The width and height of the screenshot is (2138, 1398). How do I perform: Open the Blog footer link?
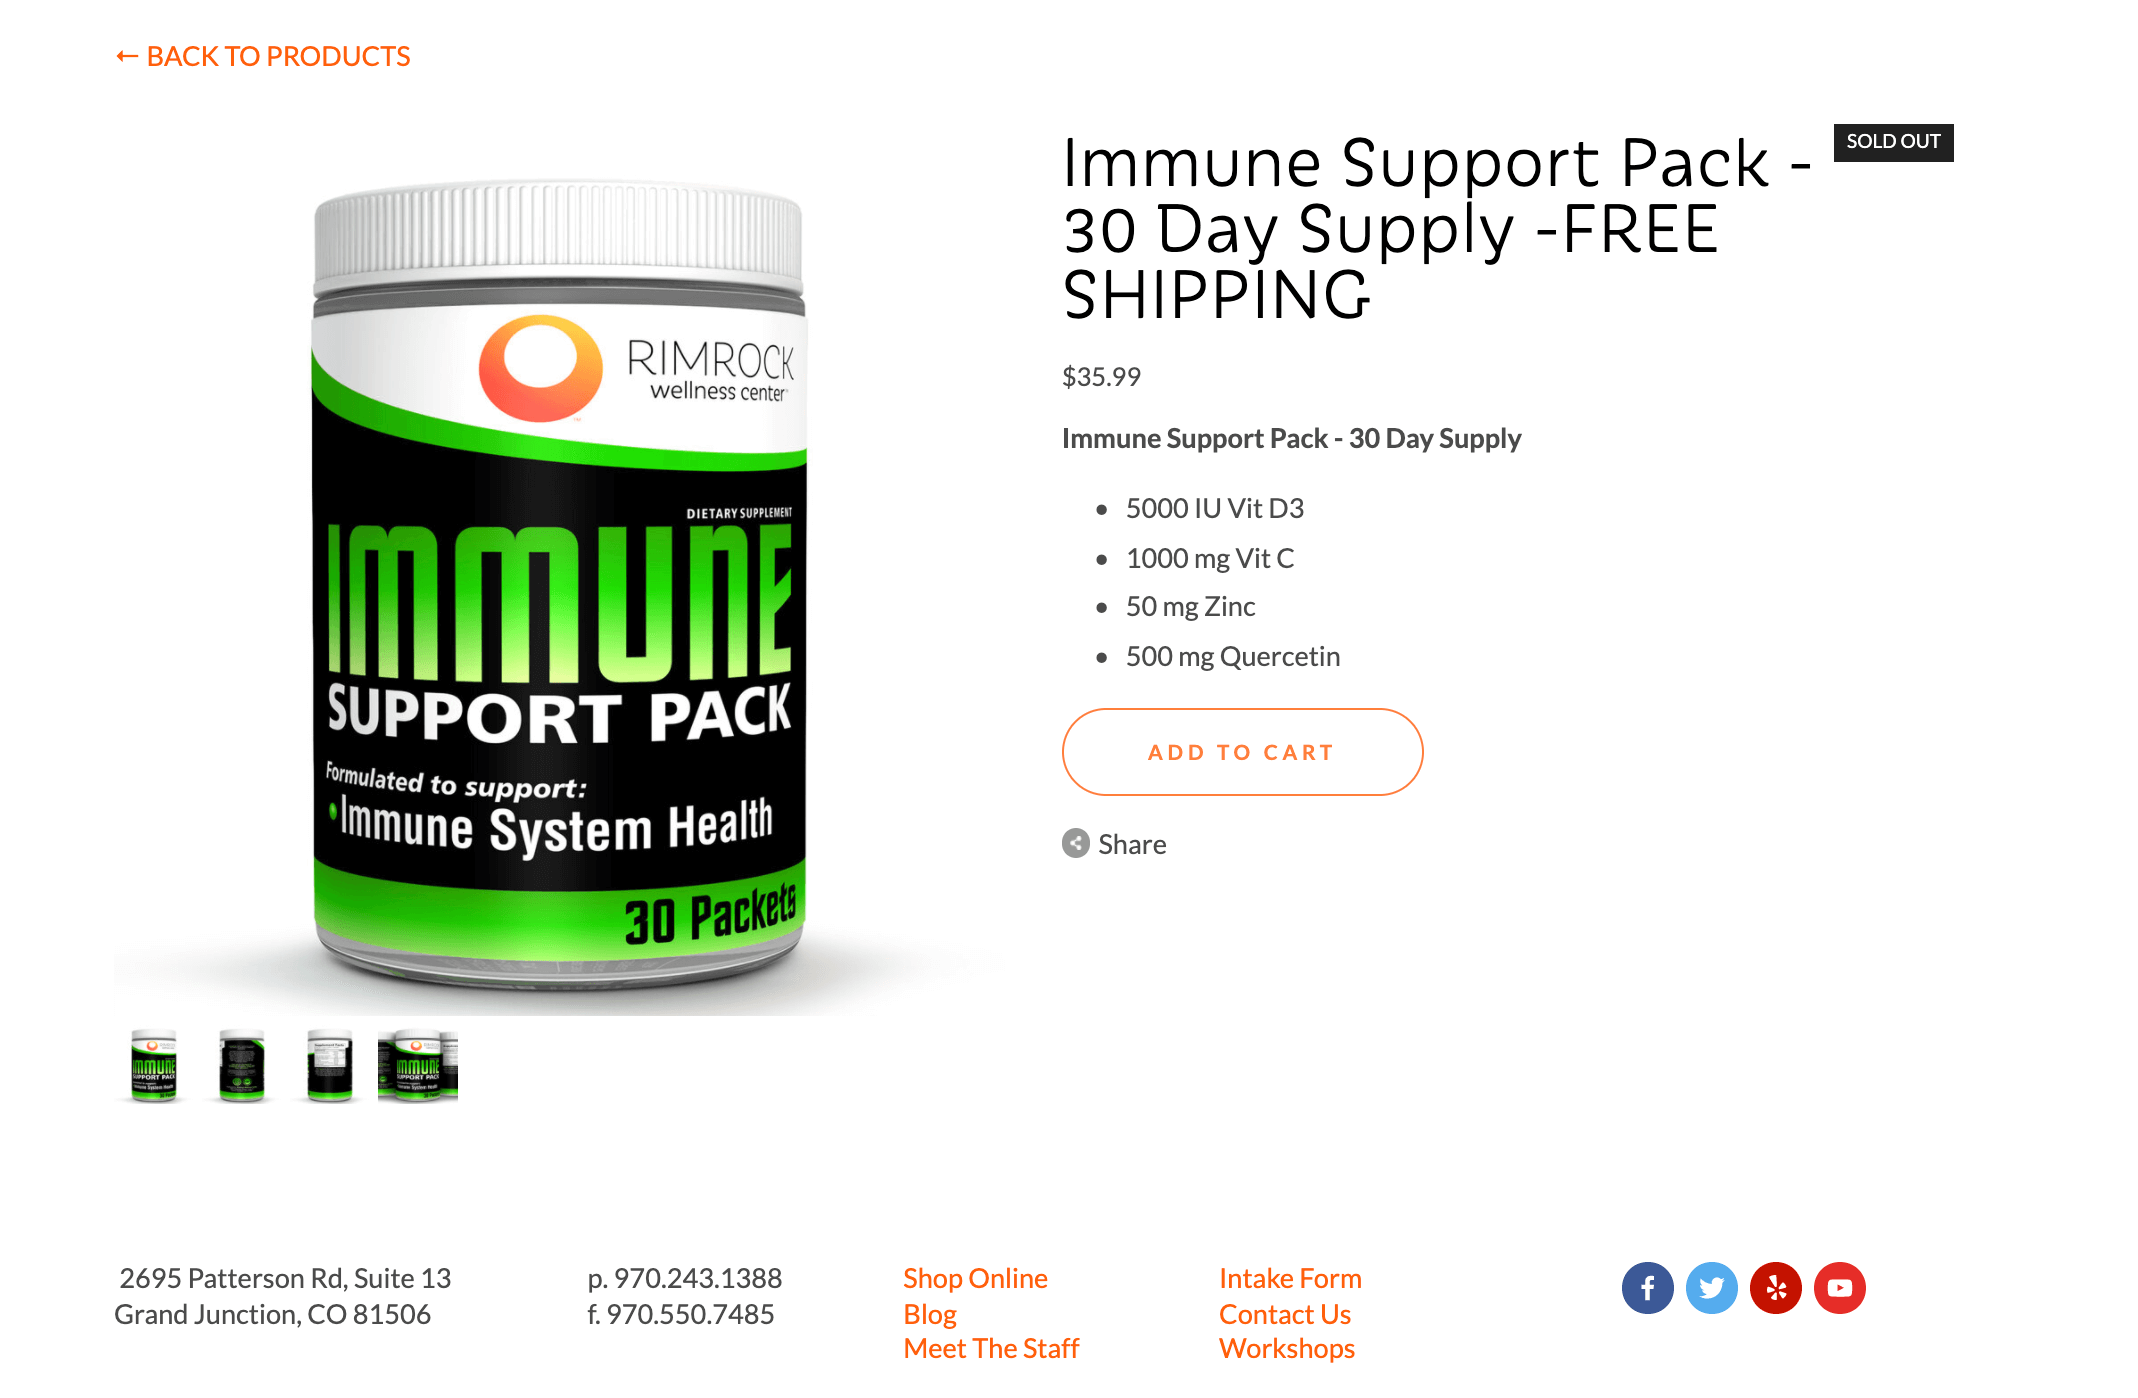click(930, 1314)
